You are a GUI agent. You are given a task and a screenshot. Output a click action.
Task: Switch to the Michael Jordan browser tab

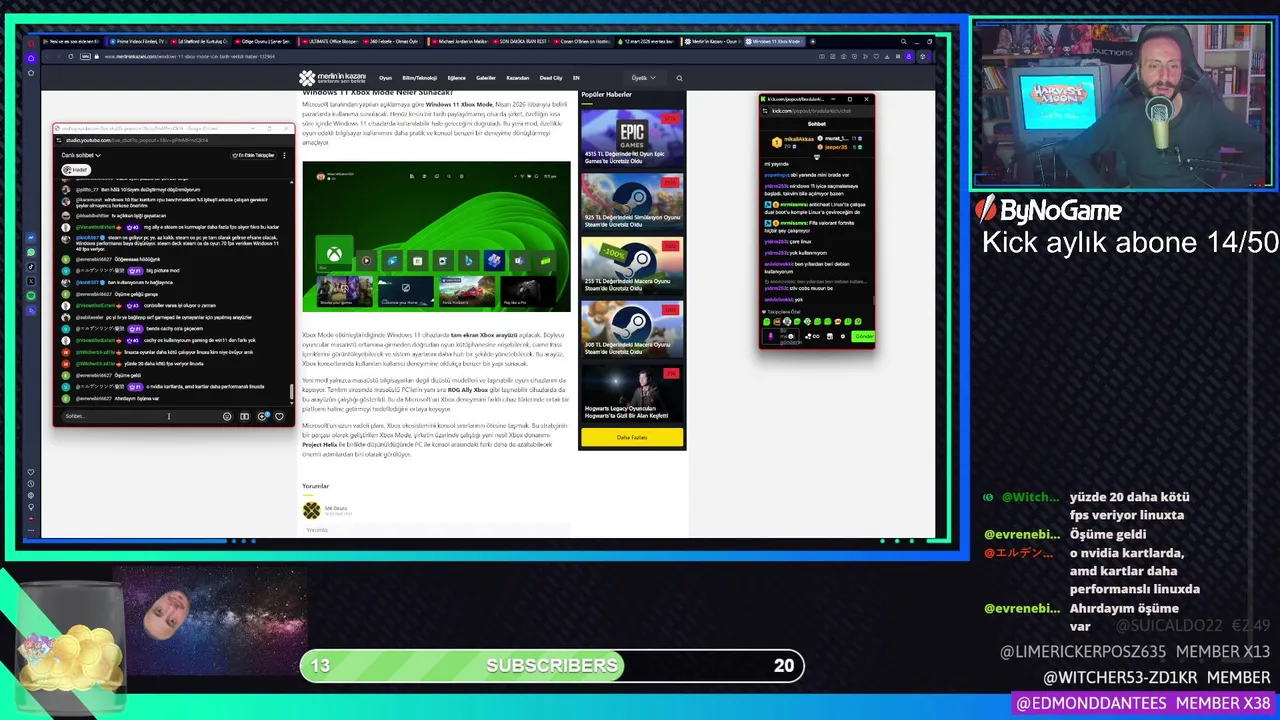[461, 42]
